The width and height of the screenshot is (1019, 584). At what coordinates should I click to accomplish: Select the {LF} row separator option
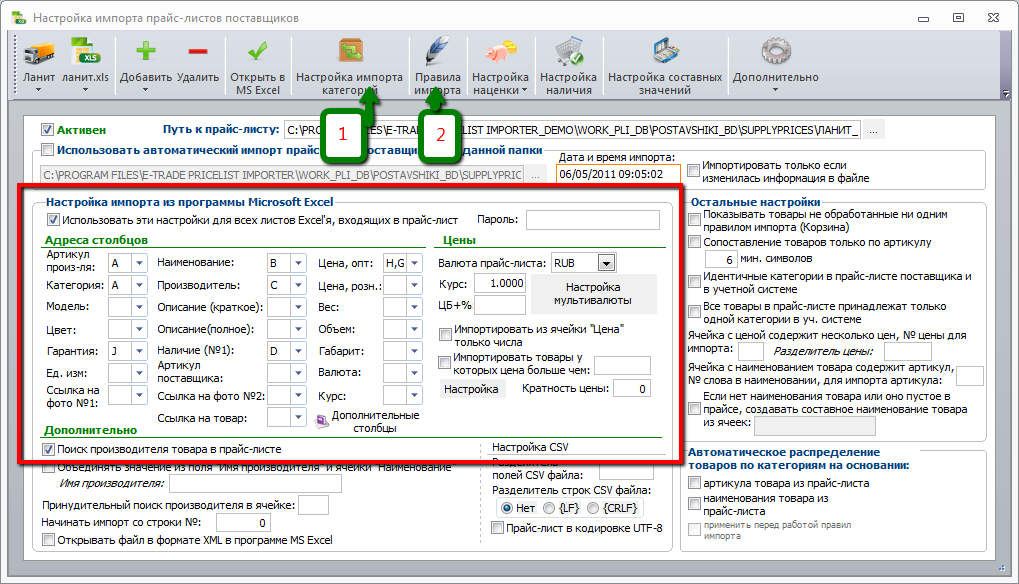tap(548, 508)
